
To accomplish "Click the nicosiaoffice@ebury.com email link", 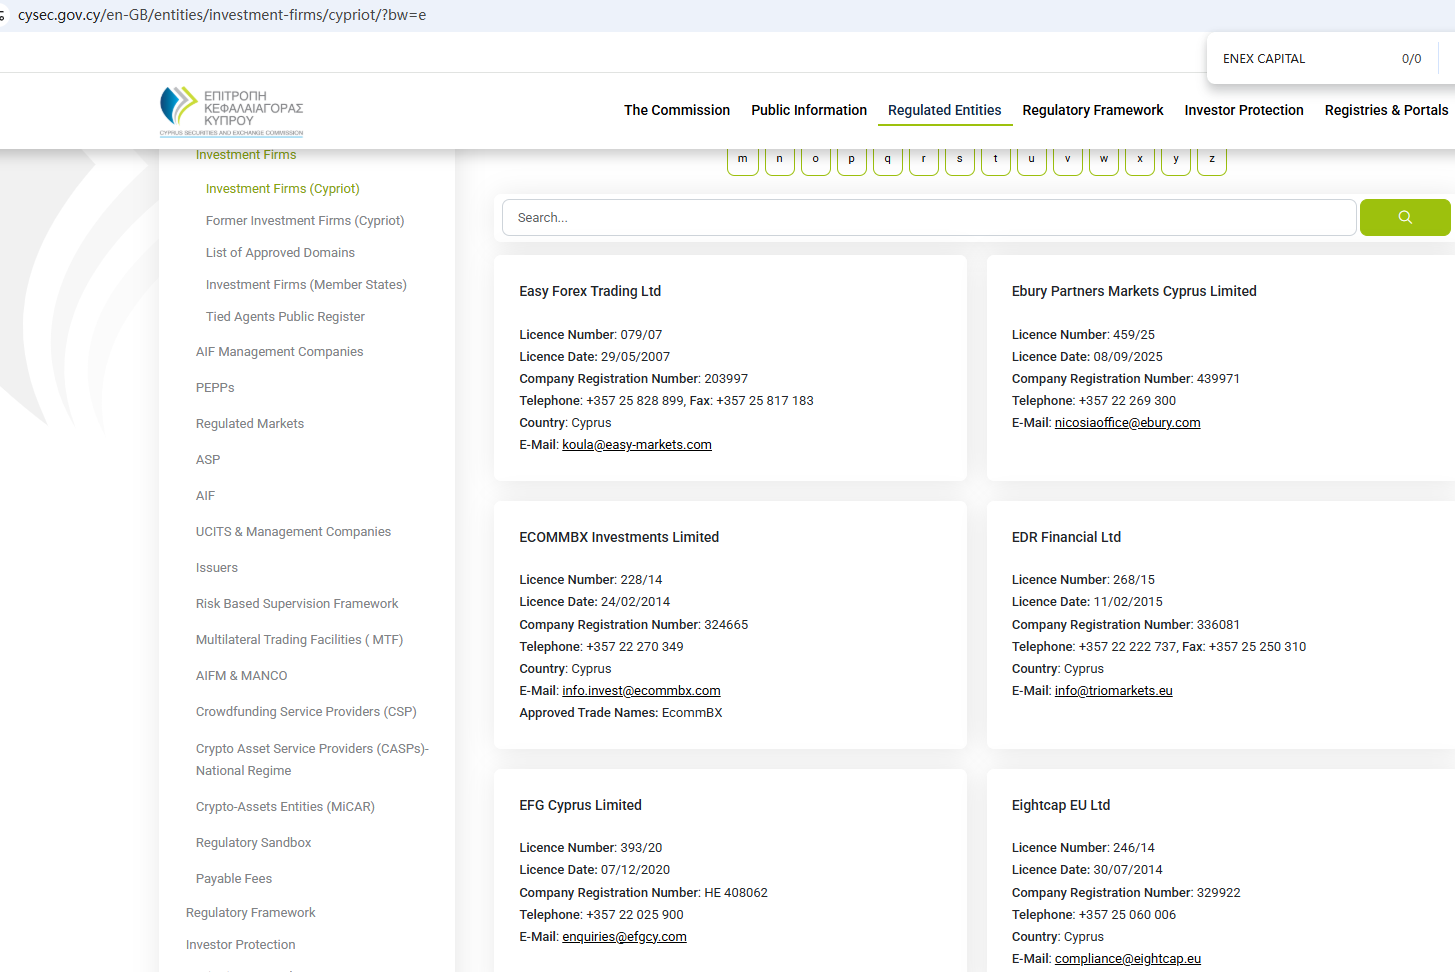I will click(1127, 423).
